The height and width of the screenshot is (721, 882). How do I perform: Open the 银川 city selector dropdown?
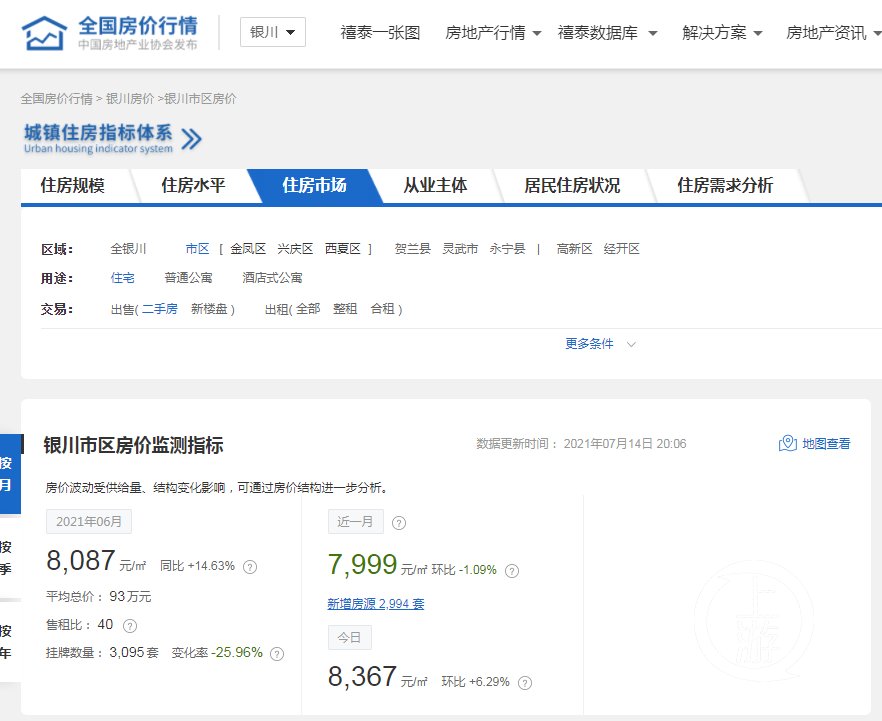pyautogui.click(x=273, y=32)
